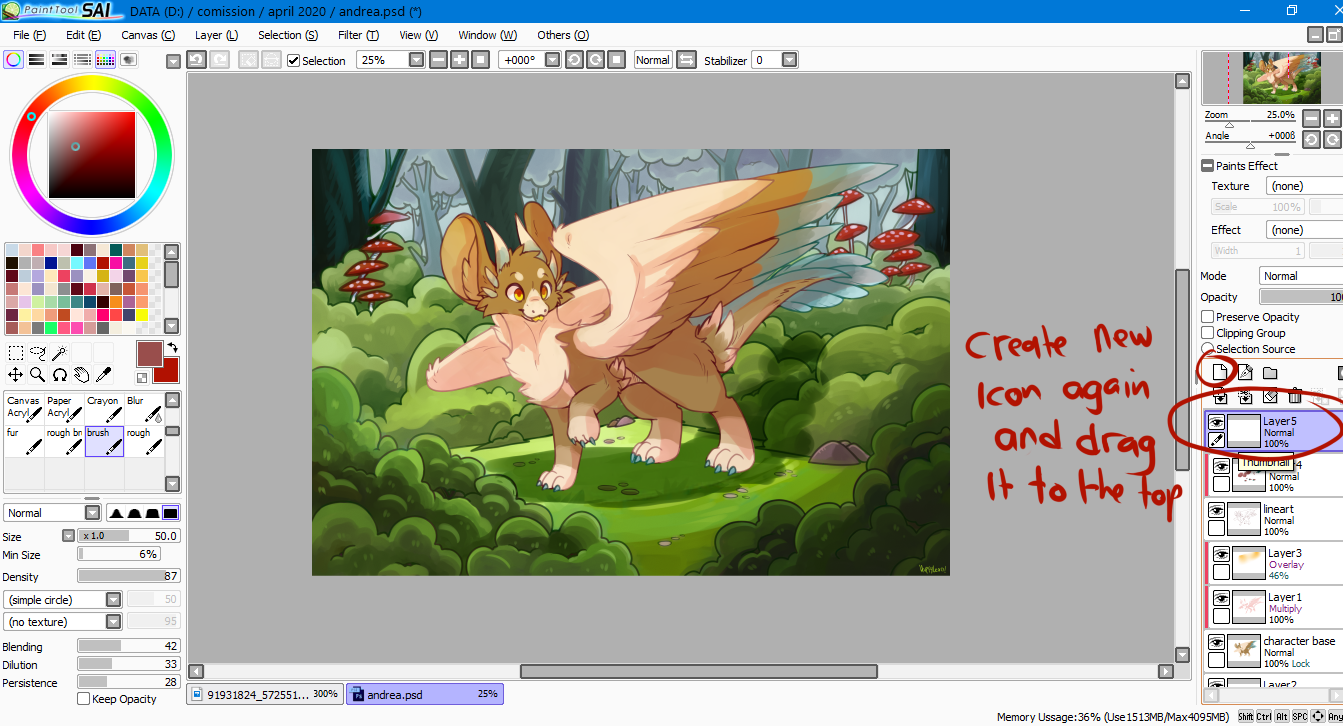Create a new linework layer

point(1245,373)
